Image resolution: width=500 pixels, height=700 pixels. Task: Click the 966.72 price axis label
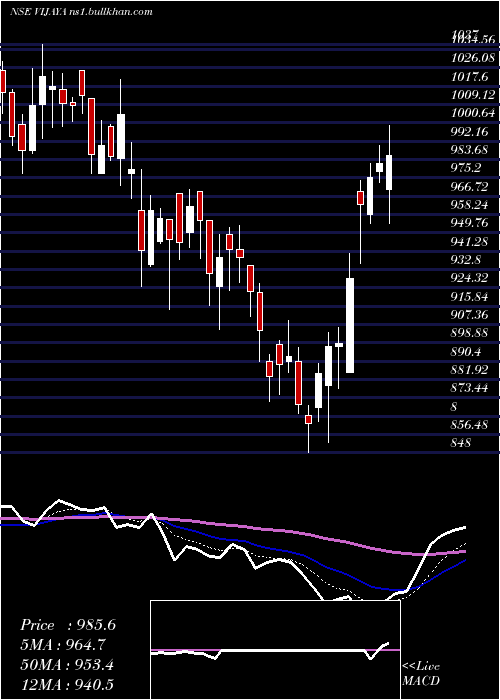click(x=472, y=187)
